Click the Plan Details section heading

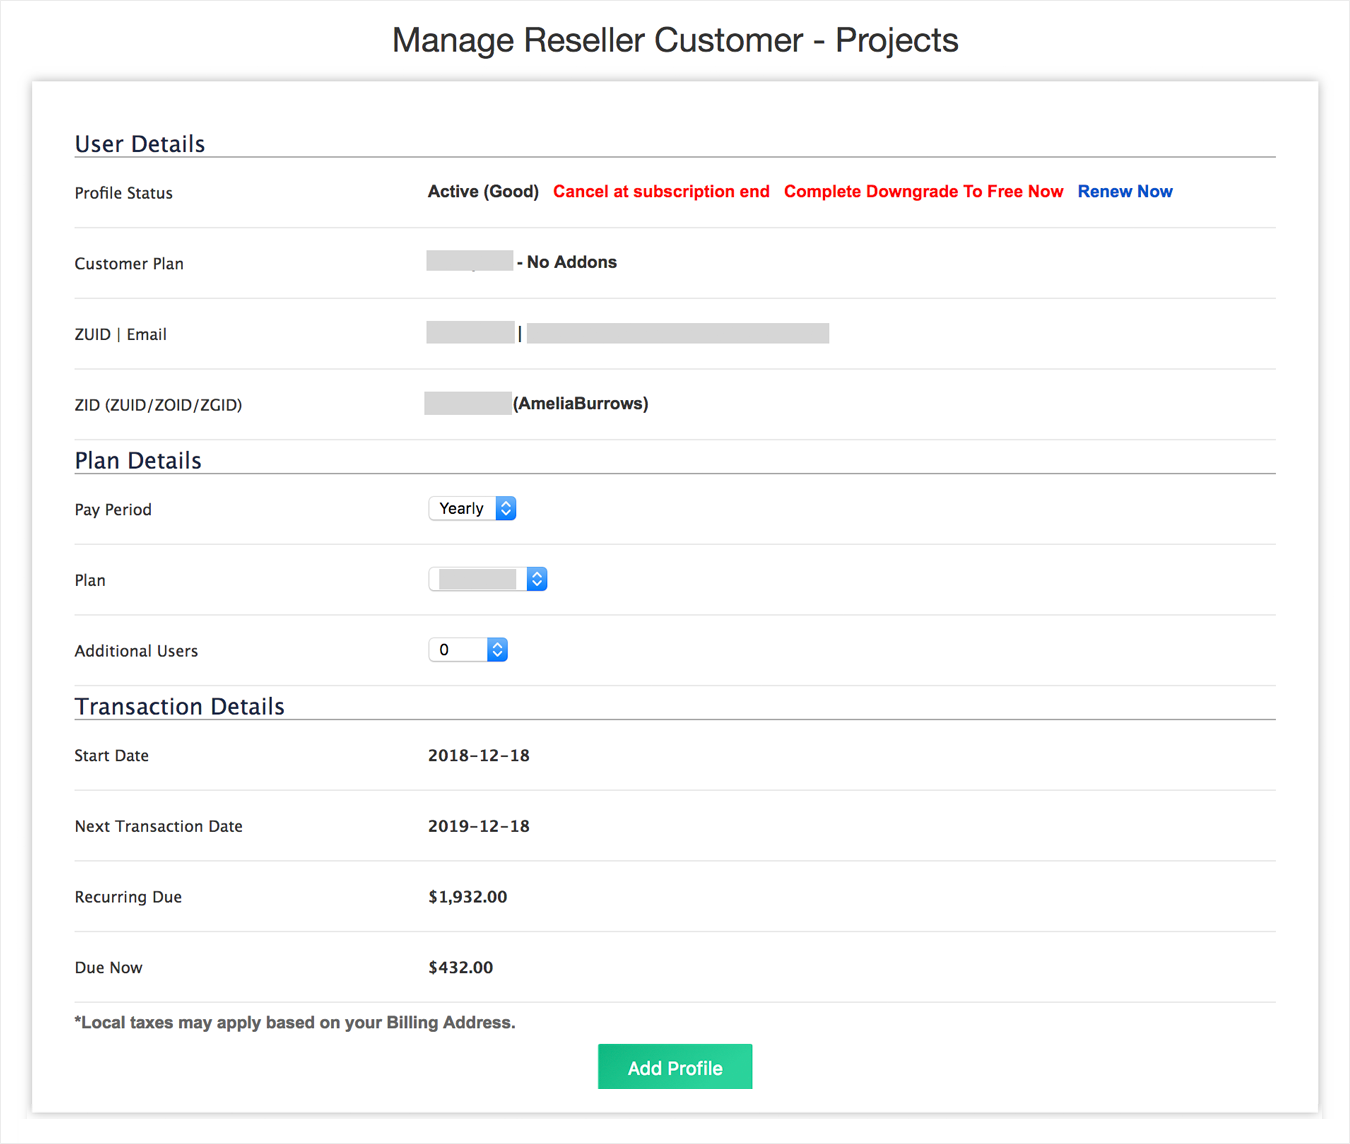[138, 461]
